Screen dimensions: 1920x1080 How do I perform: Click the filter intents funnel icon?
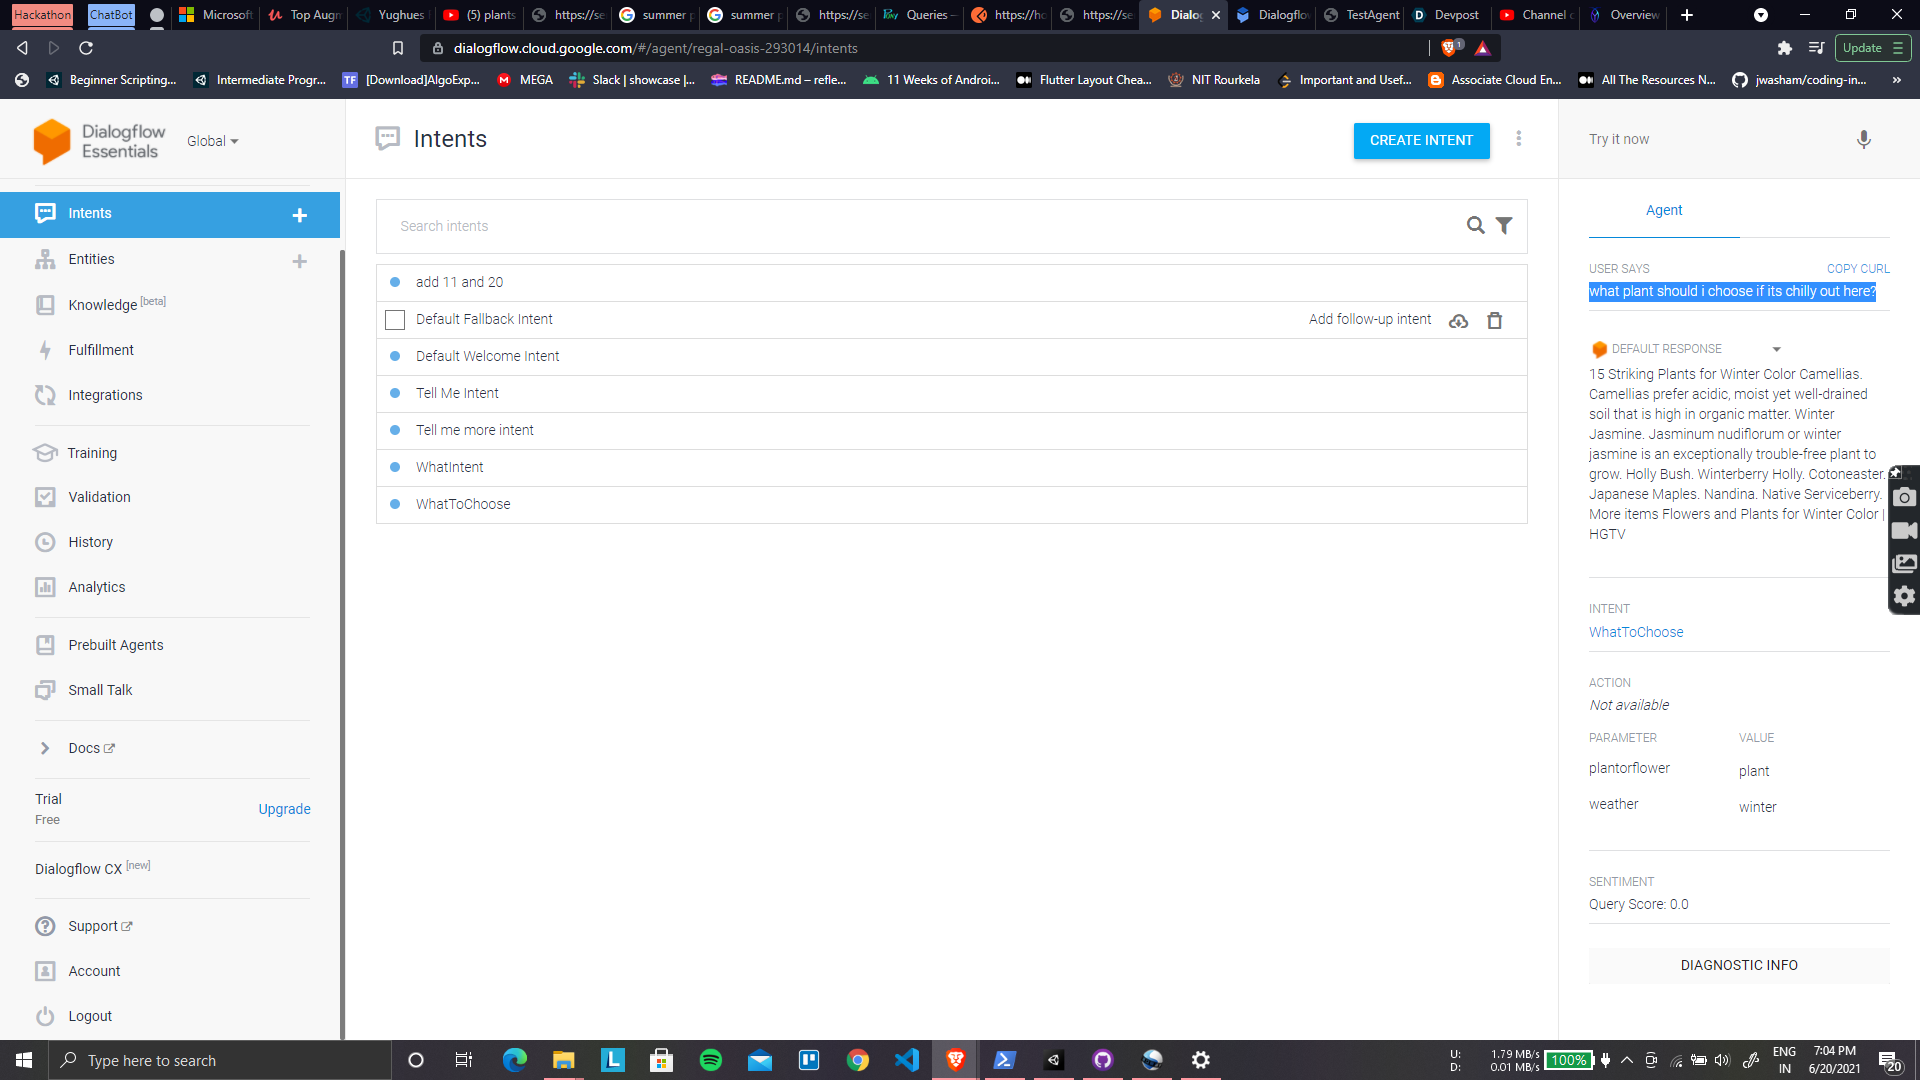(x=1504, y=226)
